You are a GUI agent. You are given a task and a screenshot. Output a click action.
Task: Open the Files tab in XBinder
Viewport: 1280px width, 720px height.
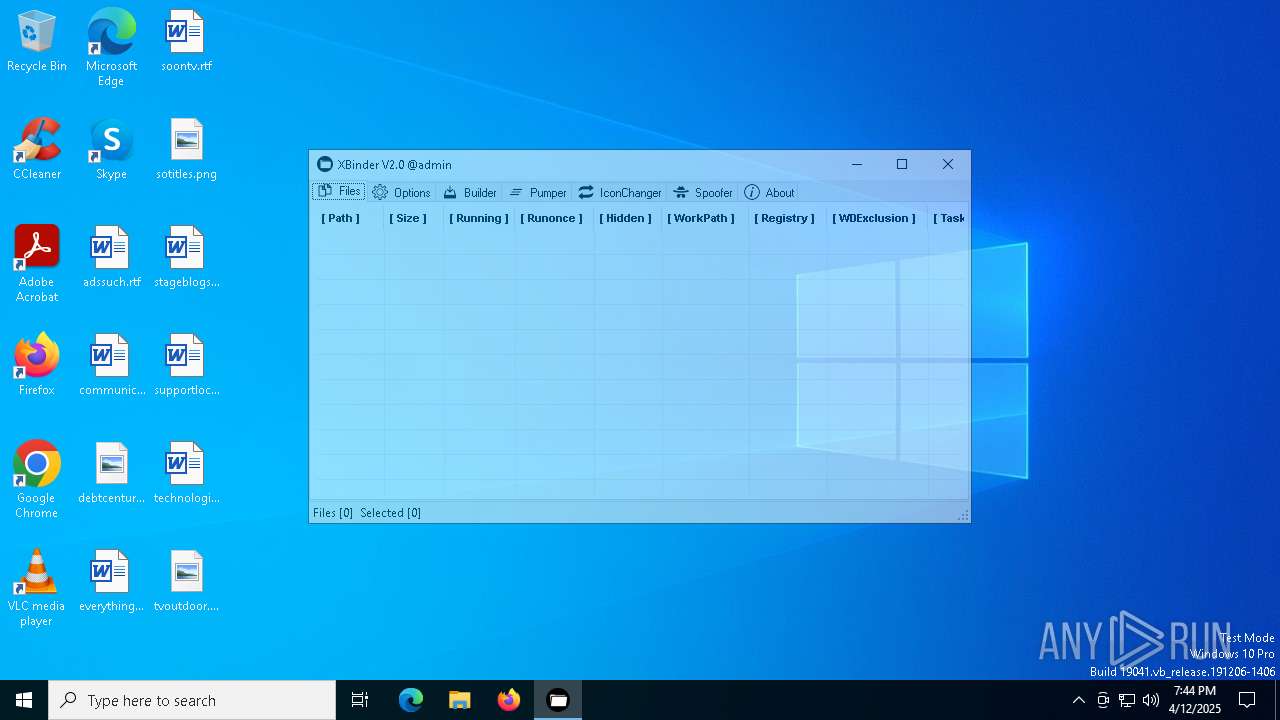click(x=339, y=192)
